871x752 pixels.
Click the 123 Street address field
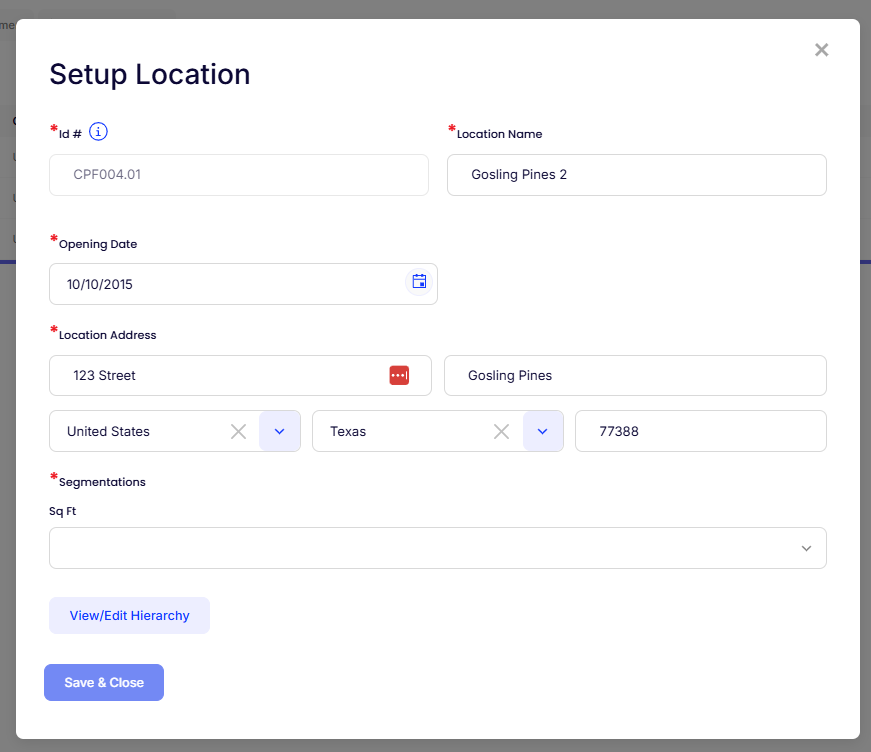[220, 376]
